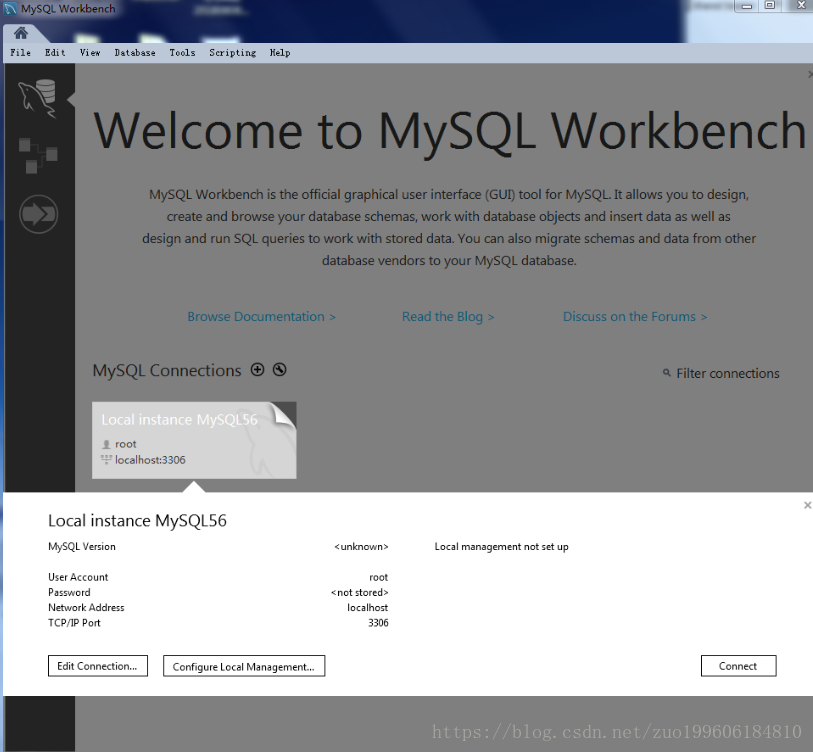
Task: Open Browse Documentation link
Action: 261,316
